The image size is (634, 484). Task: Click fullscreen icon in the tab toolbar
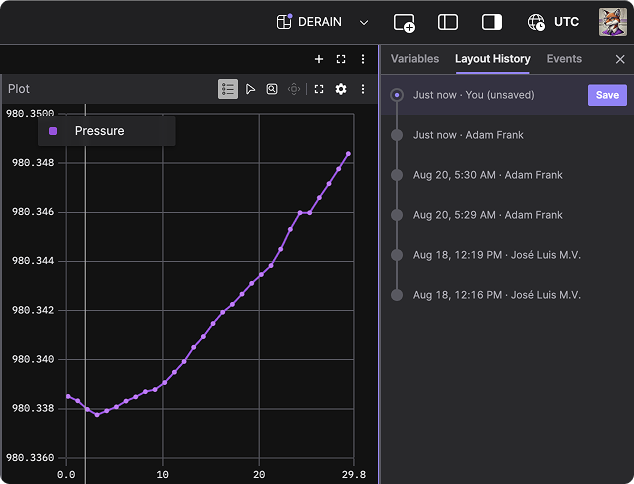click(341, 59)
